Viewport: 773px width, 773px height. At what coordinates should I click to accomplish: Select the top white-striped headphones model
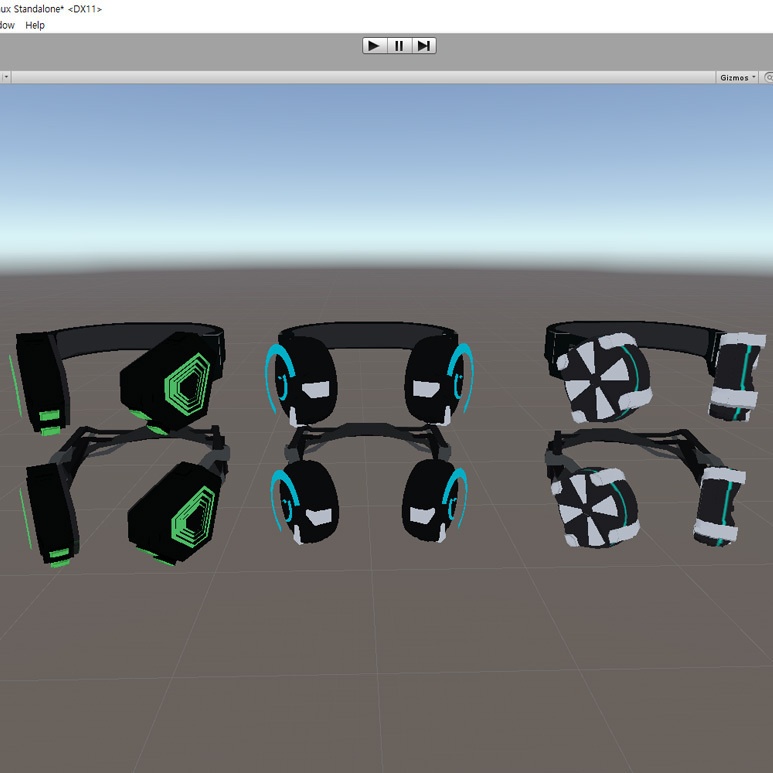click(x=656, y=372)
